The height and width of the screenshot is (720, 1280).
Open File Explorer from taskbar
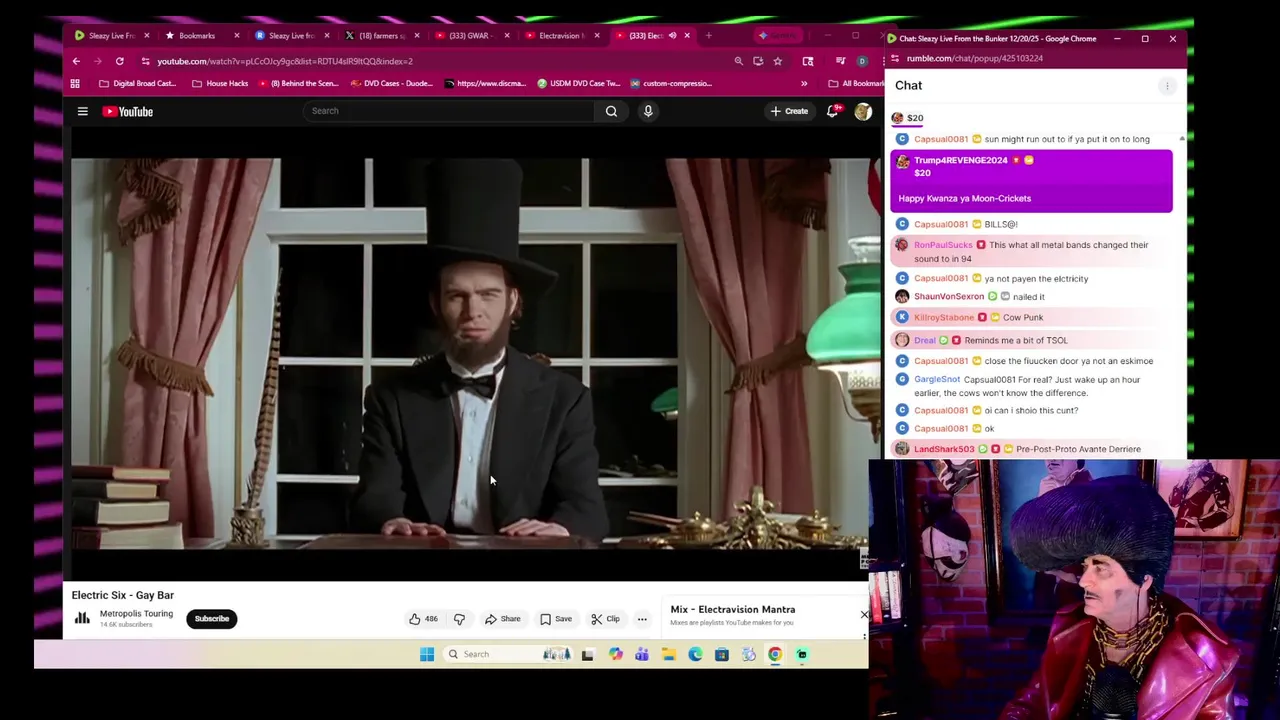[669, 654]
